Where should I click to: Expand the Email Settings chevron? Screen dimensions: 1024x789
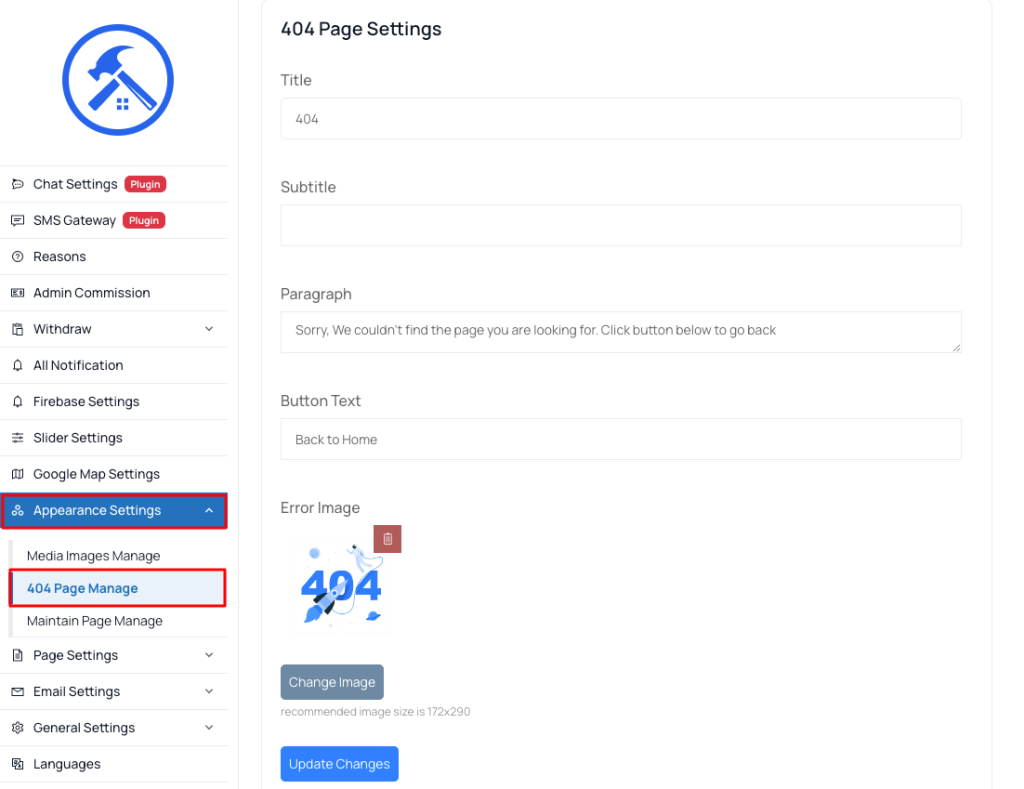coord(209,691)
